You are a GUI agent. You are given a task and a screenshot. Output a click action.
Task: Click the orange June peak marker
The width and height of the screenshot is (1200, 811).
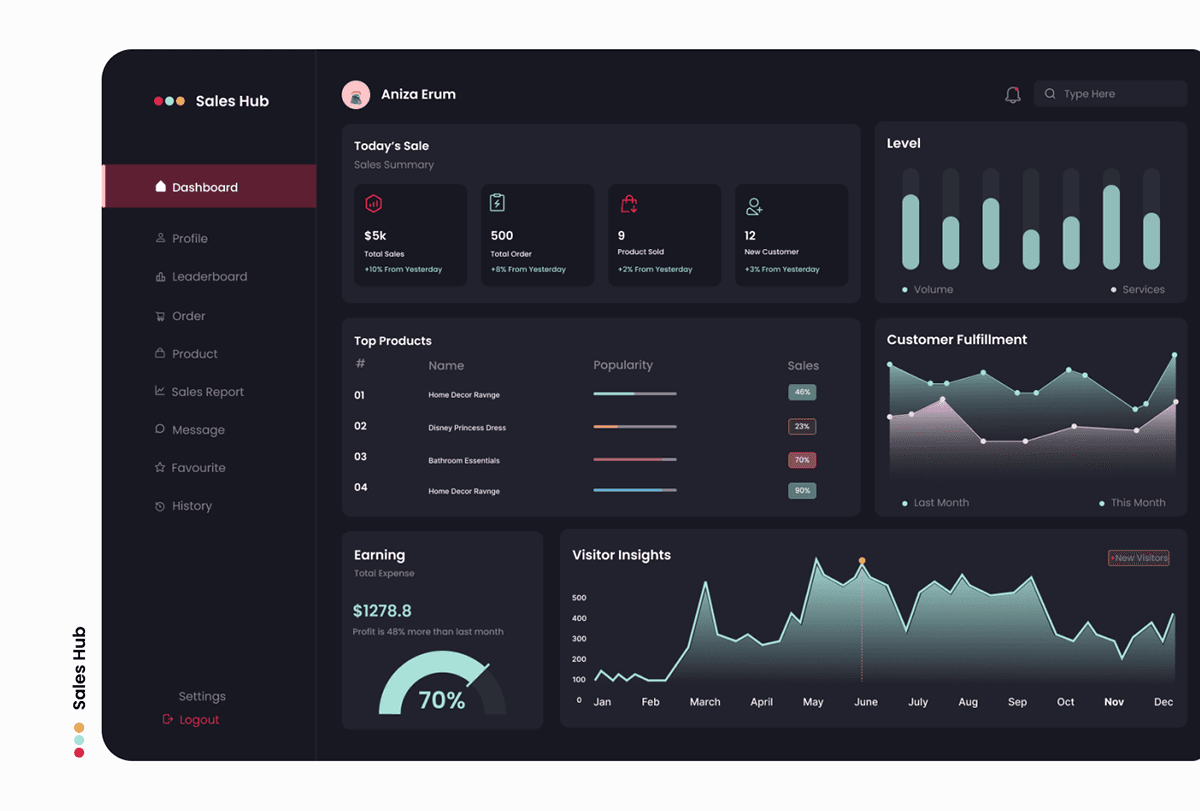coord(862,561)
